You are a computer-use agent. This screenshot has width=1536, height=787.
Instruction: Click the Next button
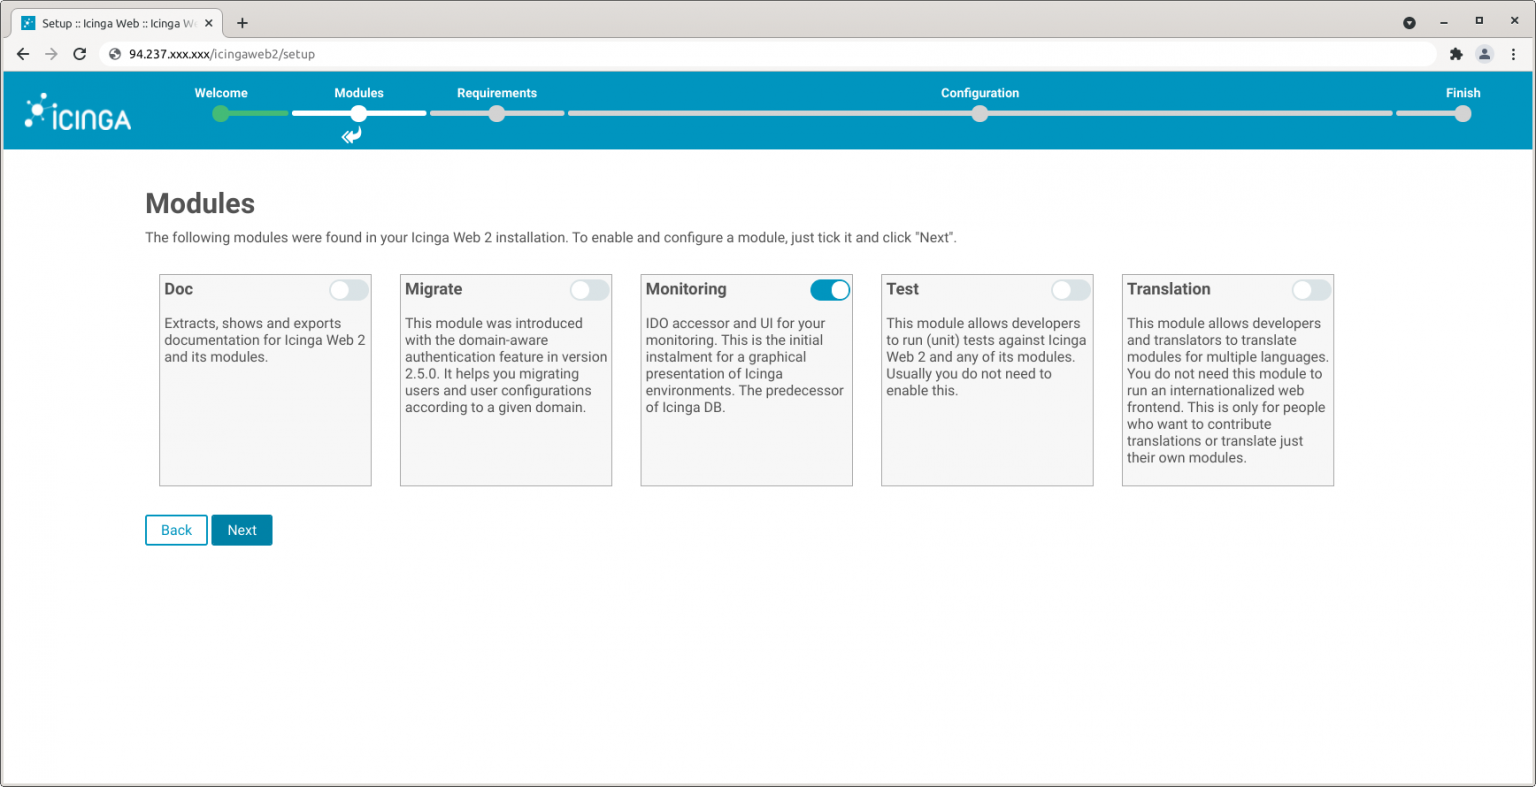241,529
